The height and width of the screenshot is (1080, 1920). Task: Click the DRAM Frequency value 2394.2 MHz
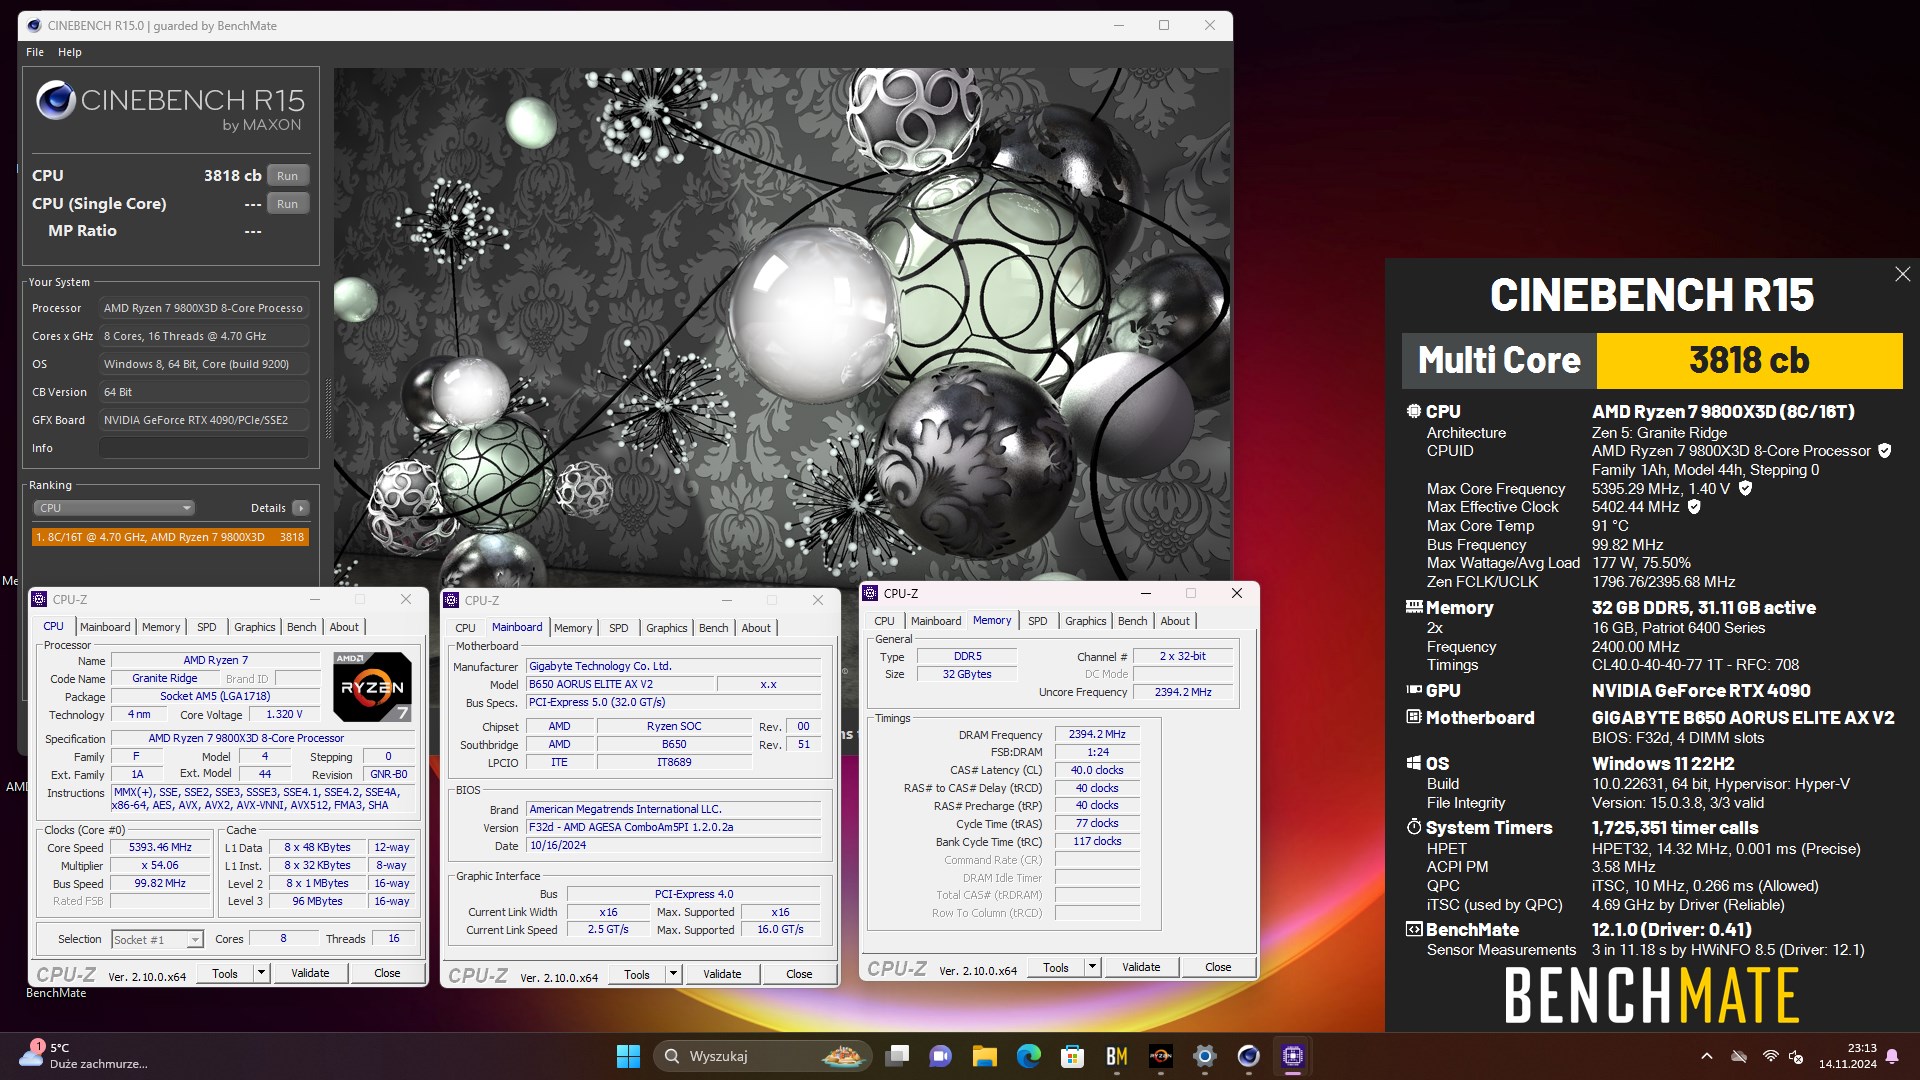(x=1097, y=734)
